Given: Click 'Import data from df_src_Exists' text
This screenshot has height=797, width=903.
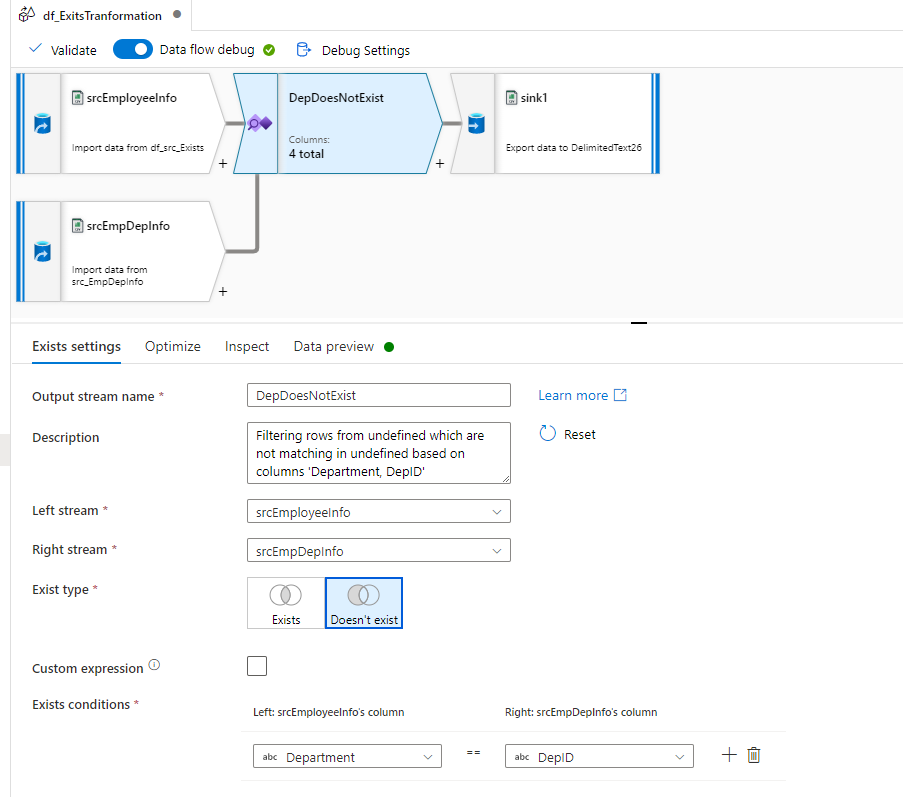Looking at the screenshot, I should click(138, 148).
